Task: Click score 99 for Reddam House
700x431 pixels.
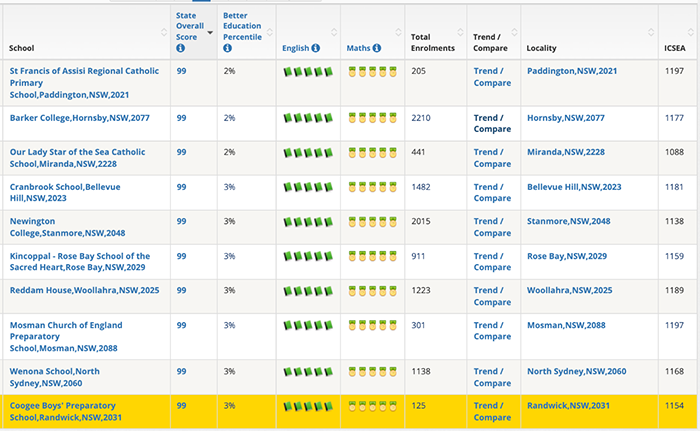Action: pos(181,290)
